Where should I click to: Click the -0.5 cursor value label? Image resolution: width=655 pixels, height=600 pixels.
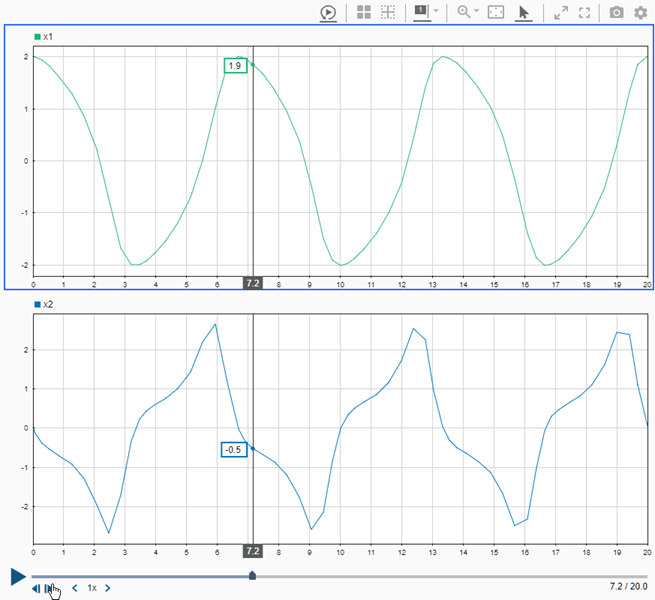234,450
